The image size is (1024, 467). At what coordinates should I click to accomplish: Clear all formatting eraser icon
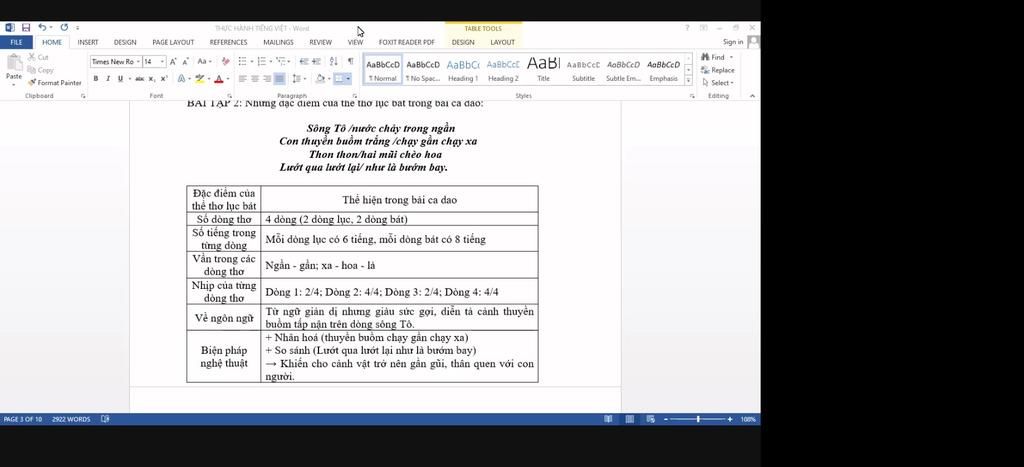click(226, 61)
